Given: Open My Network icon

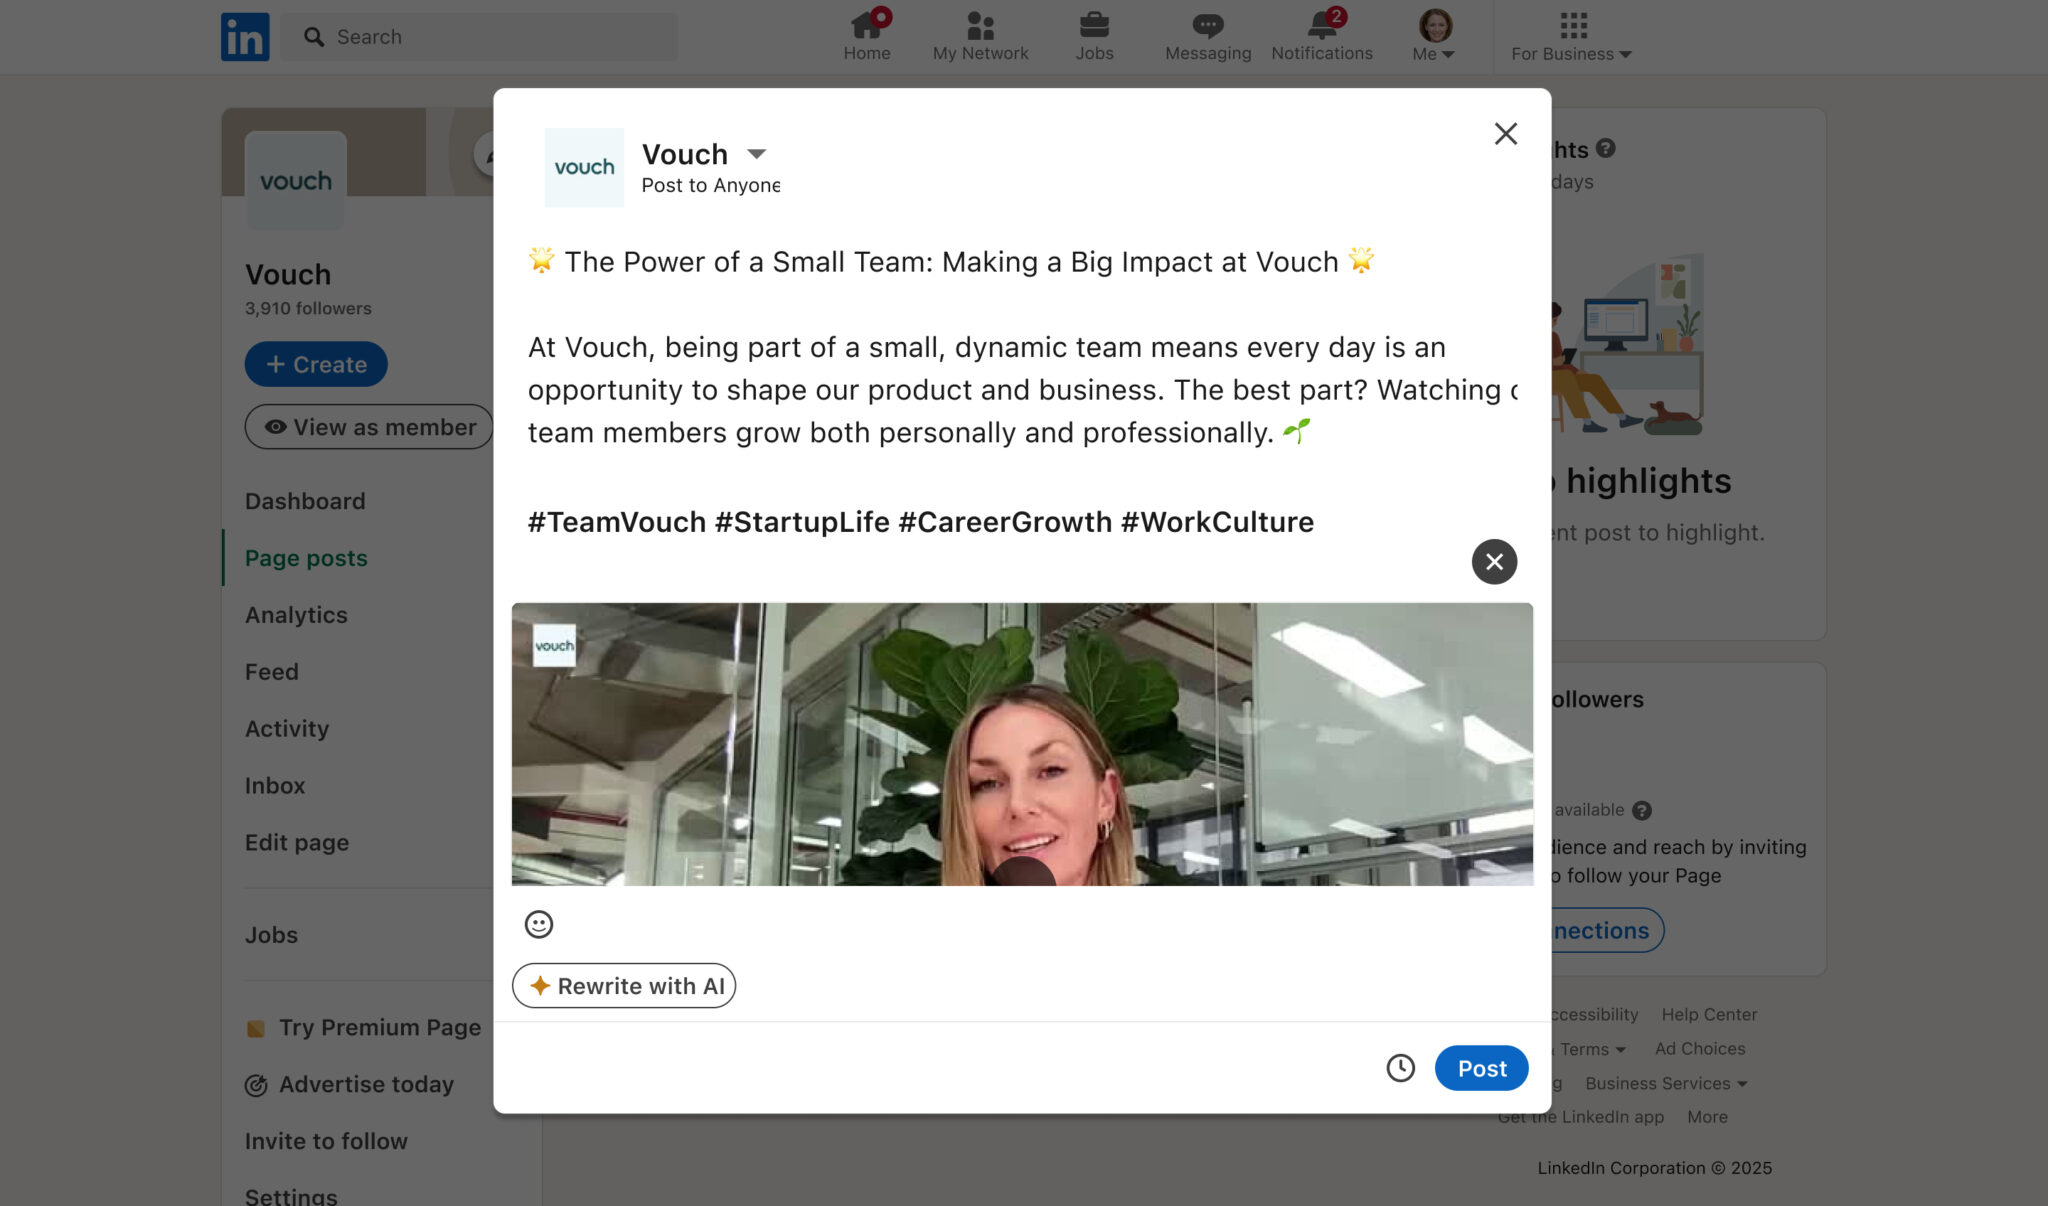Looking at the screenshot, I should pyautogui.click(x=980, y=36).
